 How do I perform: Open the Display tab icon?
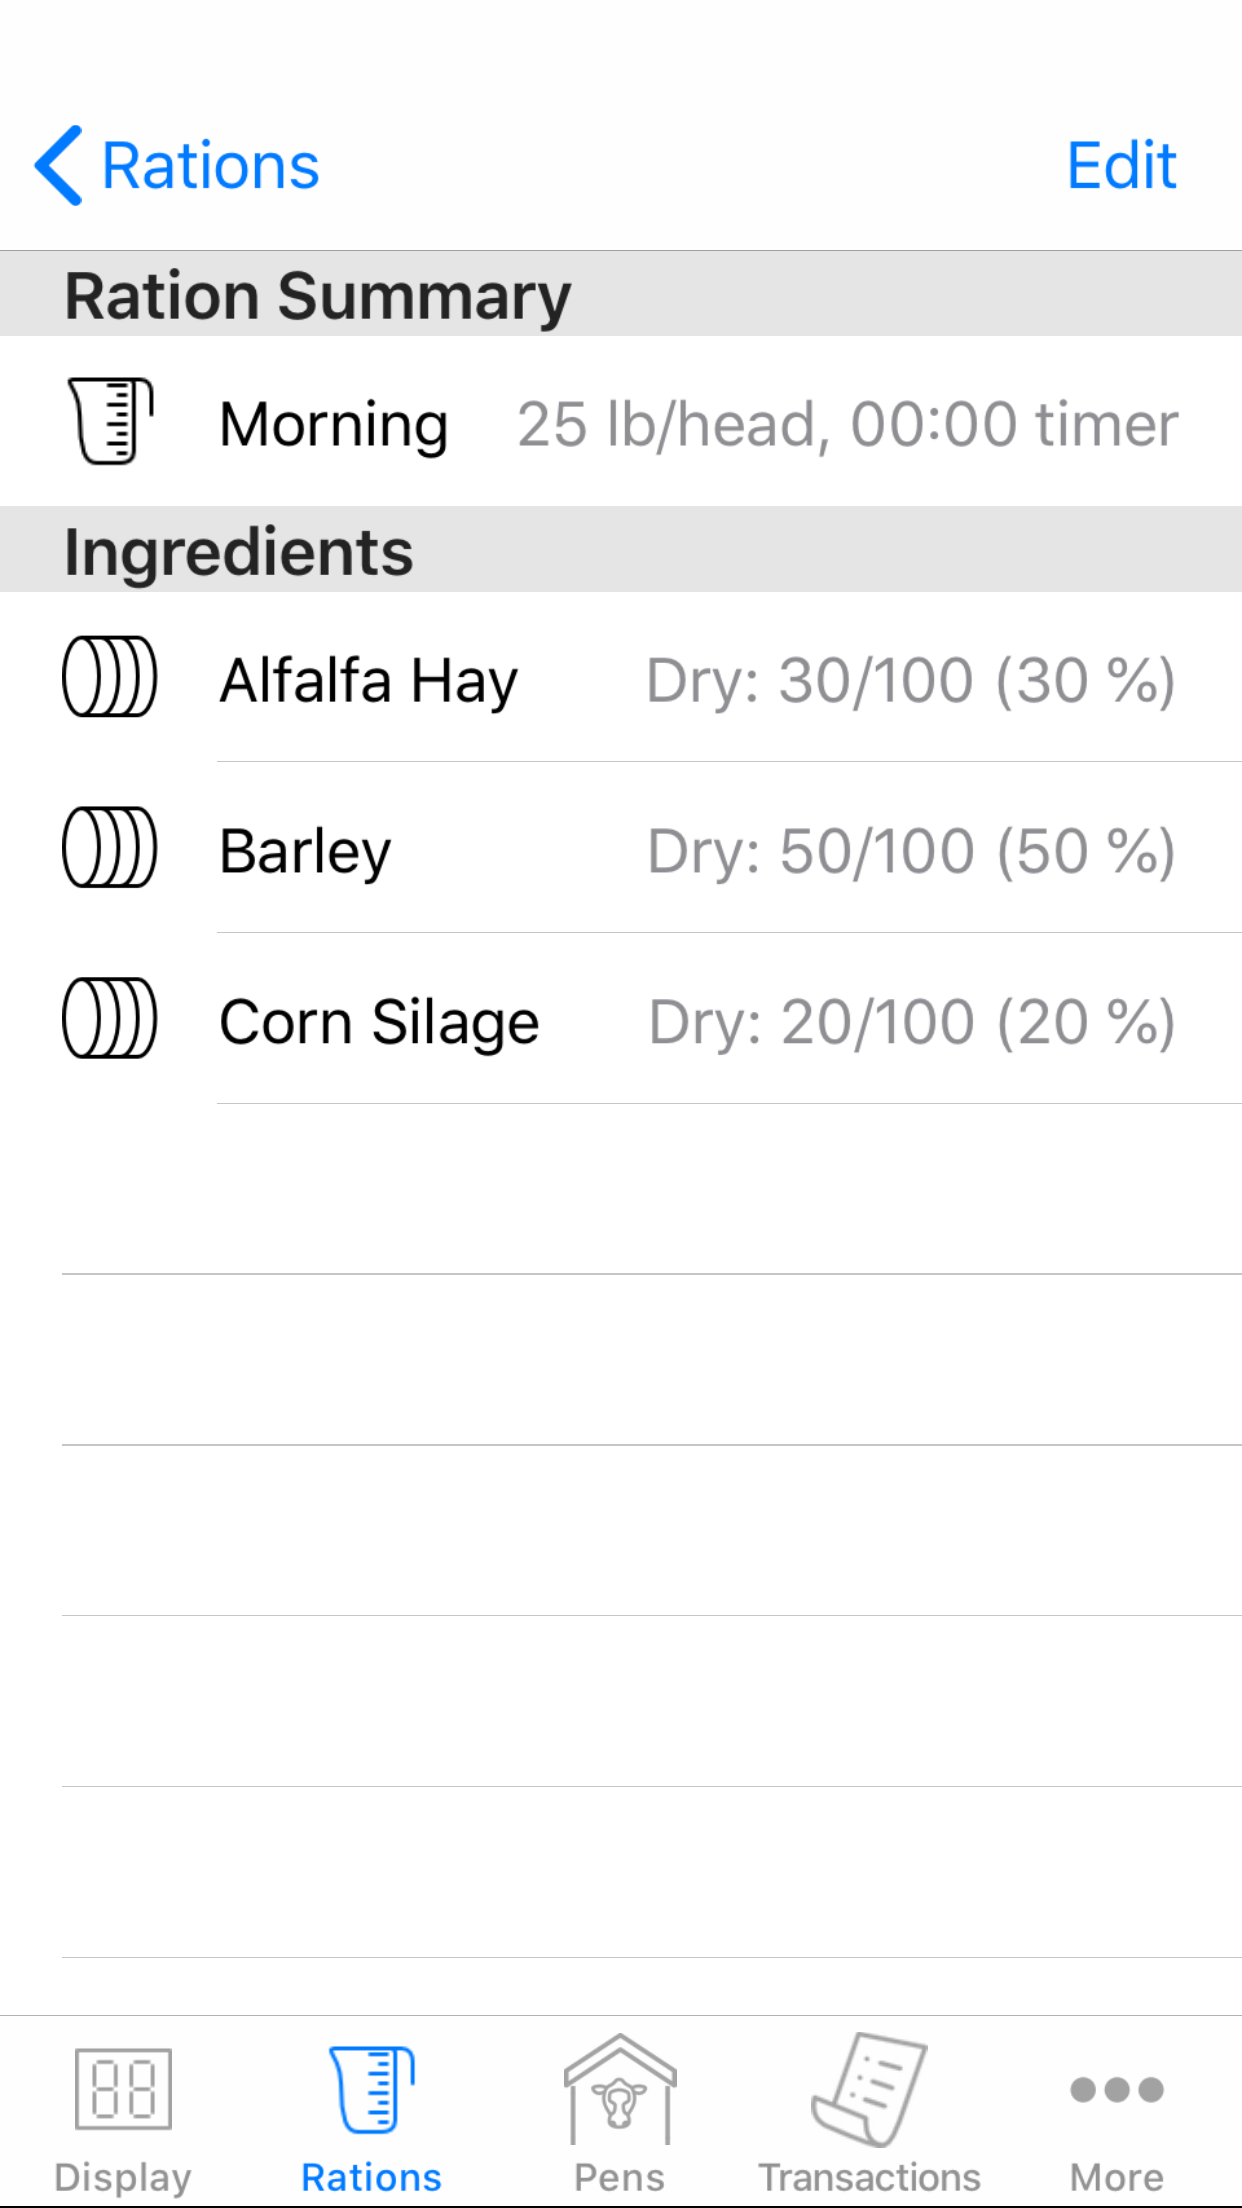click(123, 2090)
